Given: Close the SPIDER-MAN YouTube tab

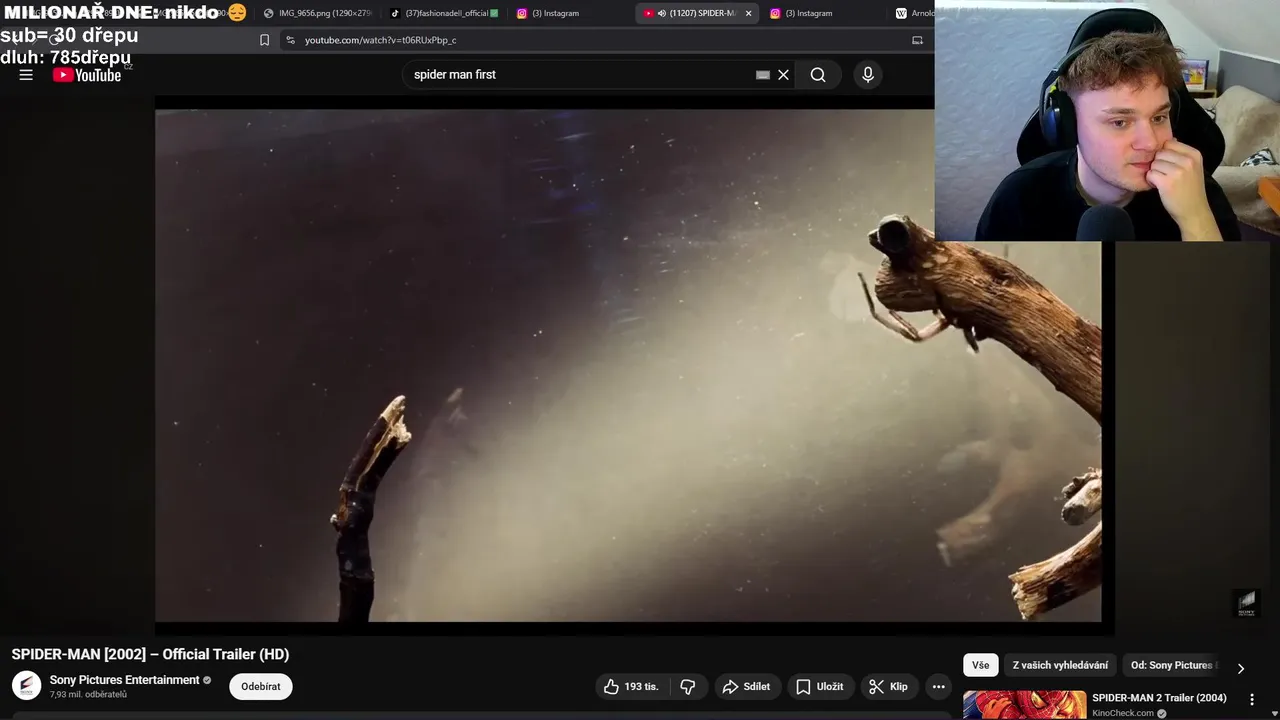Looking at the screenshot, I should click(748, 13).
